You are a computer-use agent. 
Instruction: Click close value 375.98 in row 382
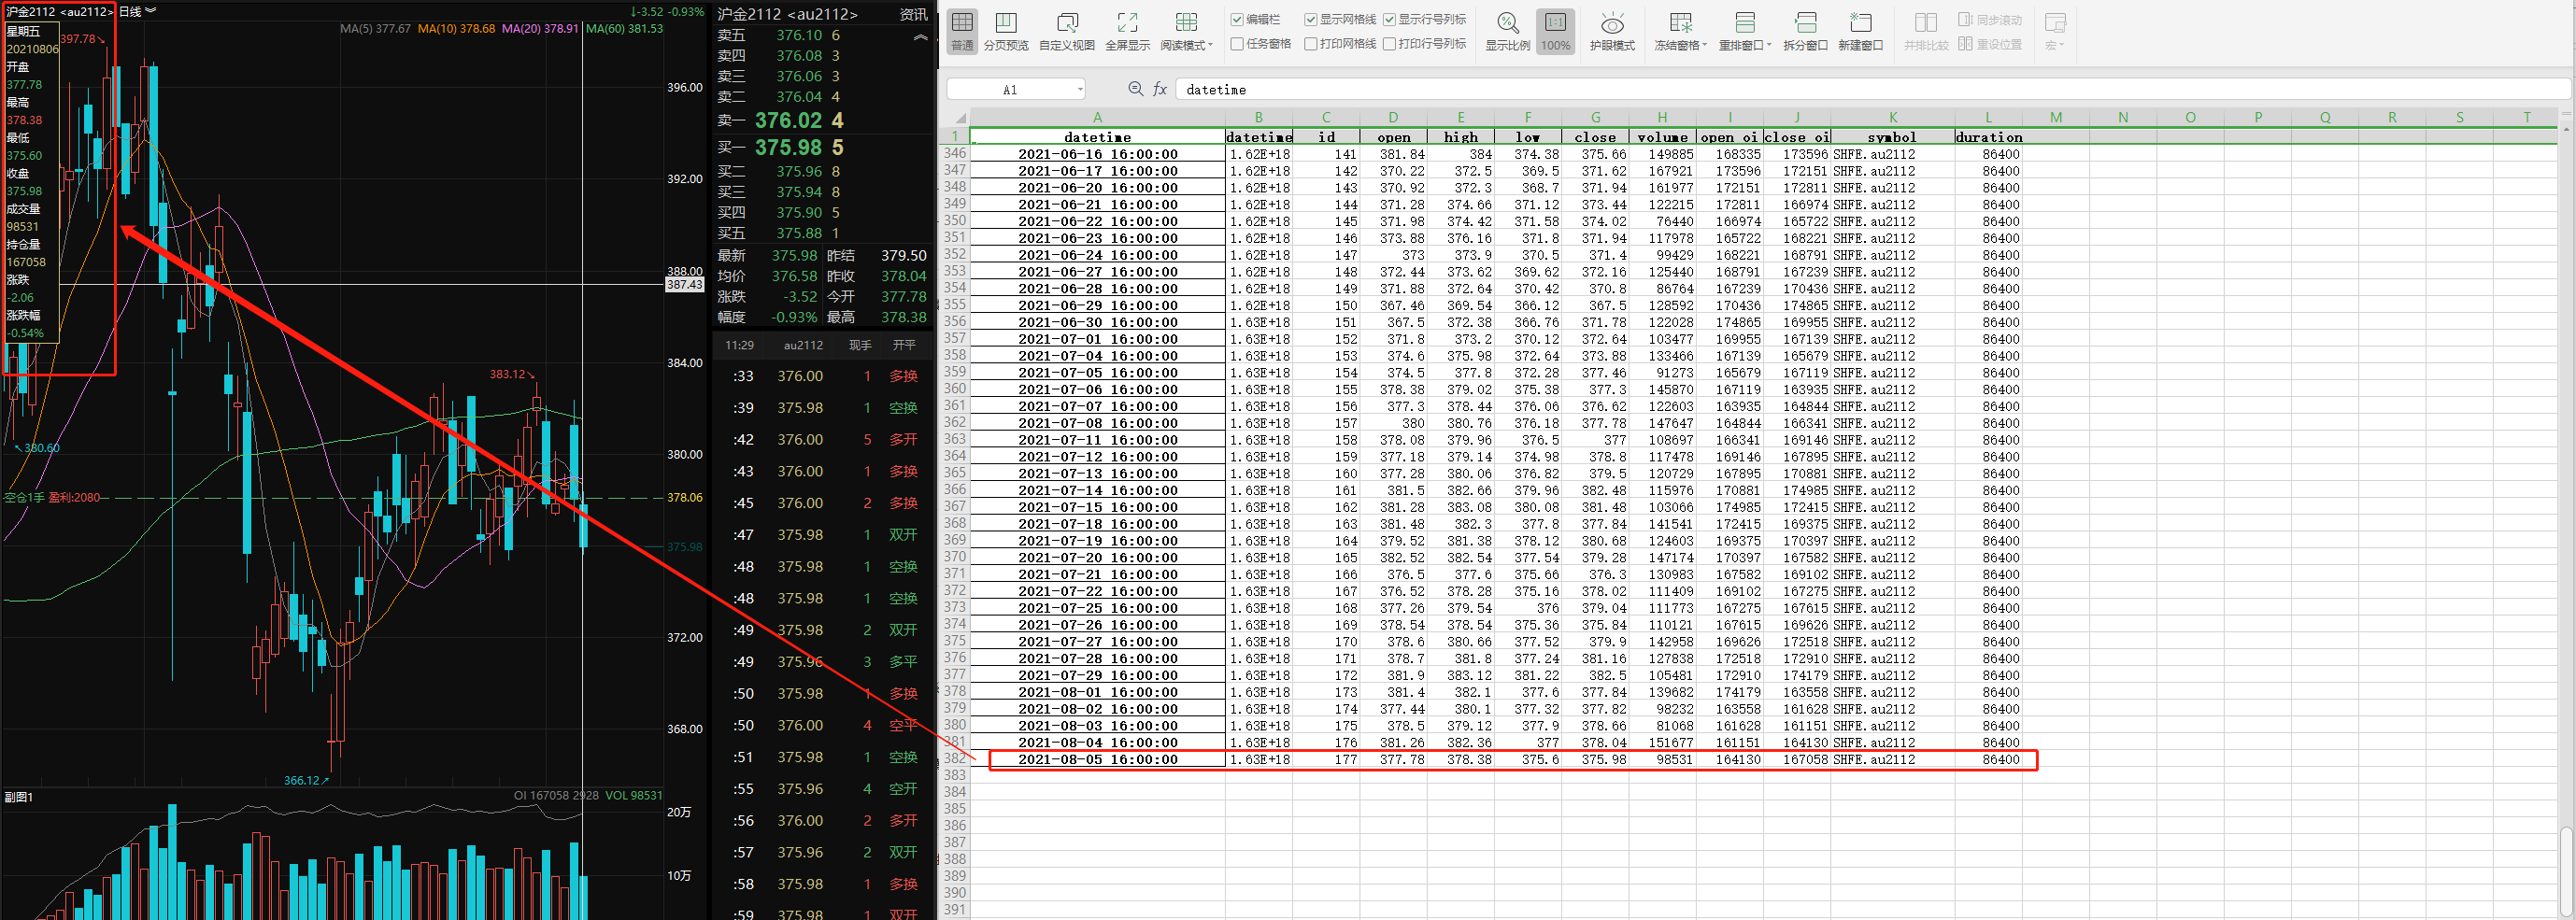point(1595,760)
